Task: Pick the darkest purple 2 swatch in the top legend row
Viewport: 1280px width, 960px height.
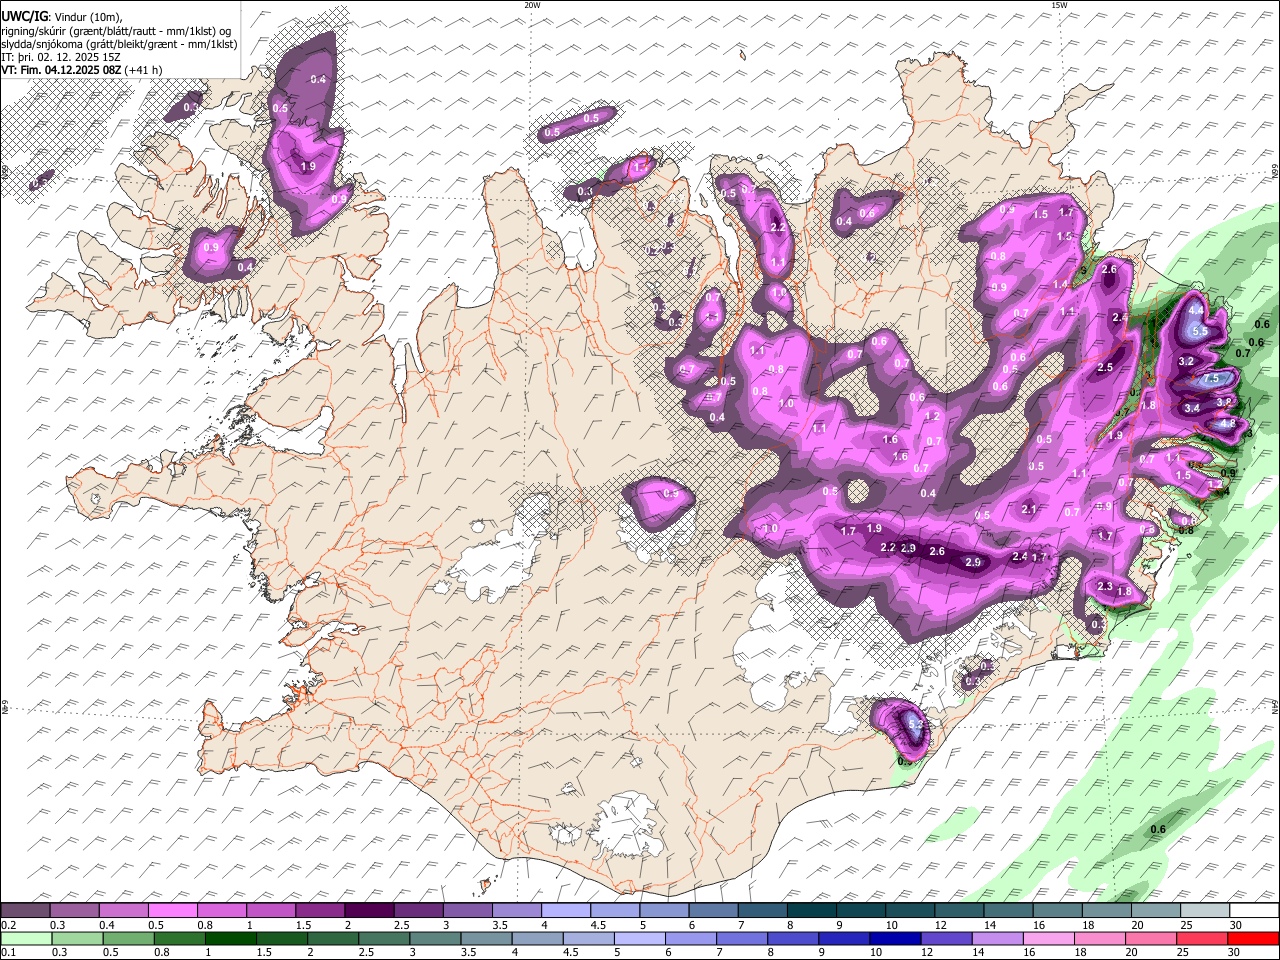Action: (x=368, y=910)
